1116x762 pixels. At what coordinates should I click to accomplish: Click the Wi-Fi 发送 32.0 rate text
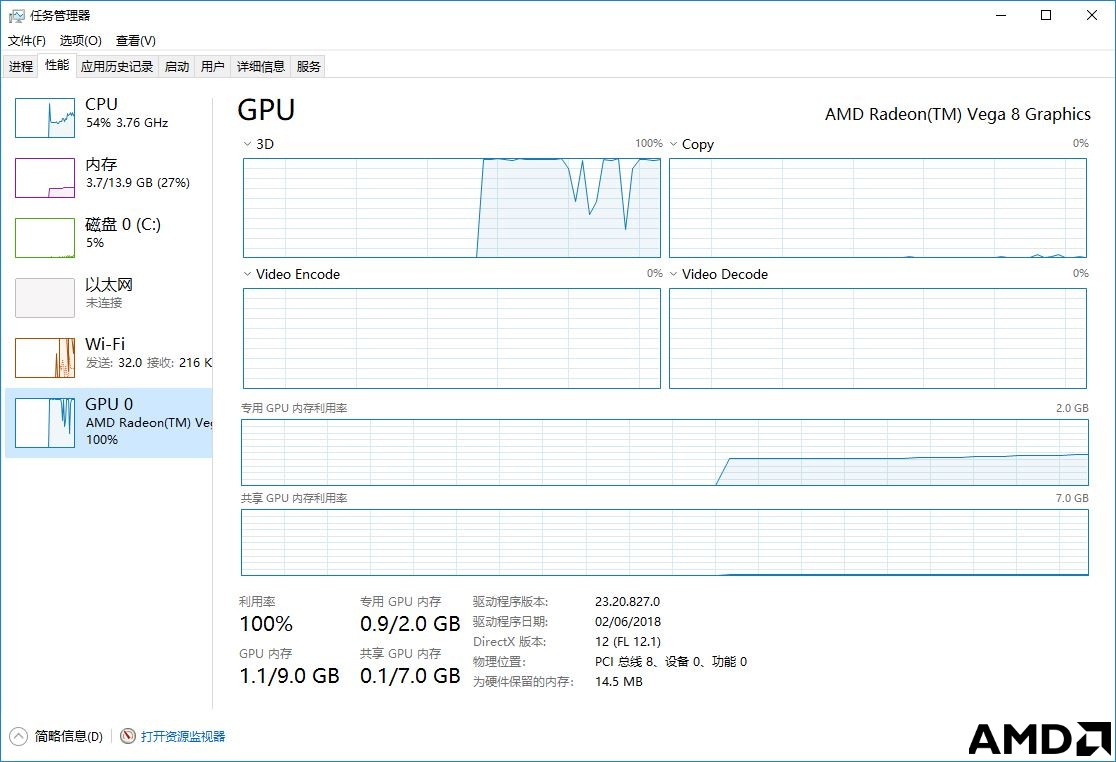pyautogui.click(x=114, y=363)
